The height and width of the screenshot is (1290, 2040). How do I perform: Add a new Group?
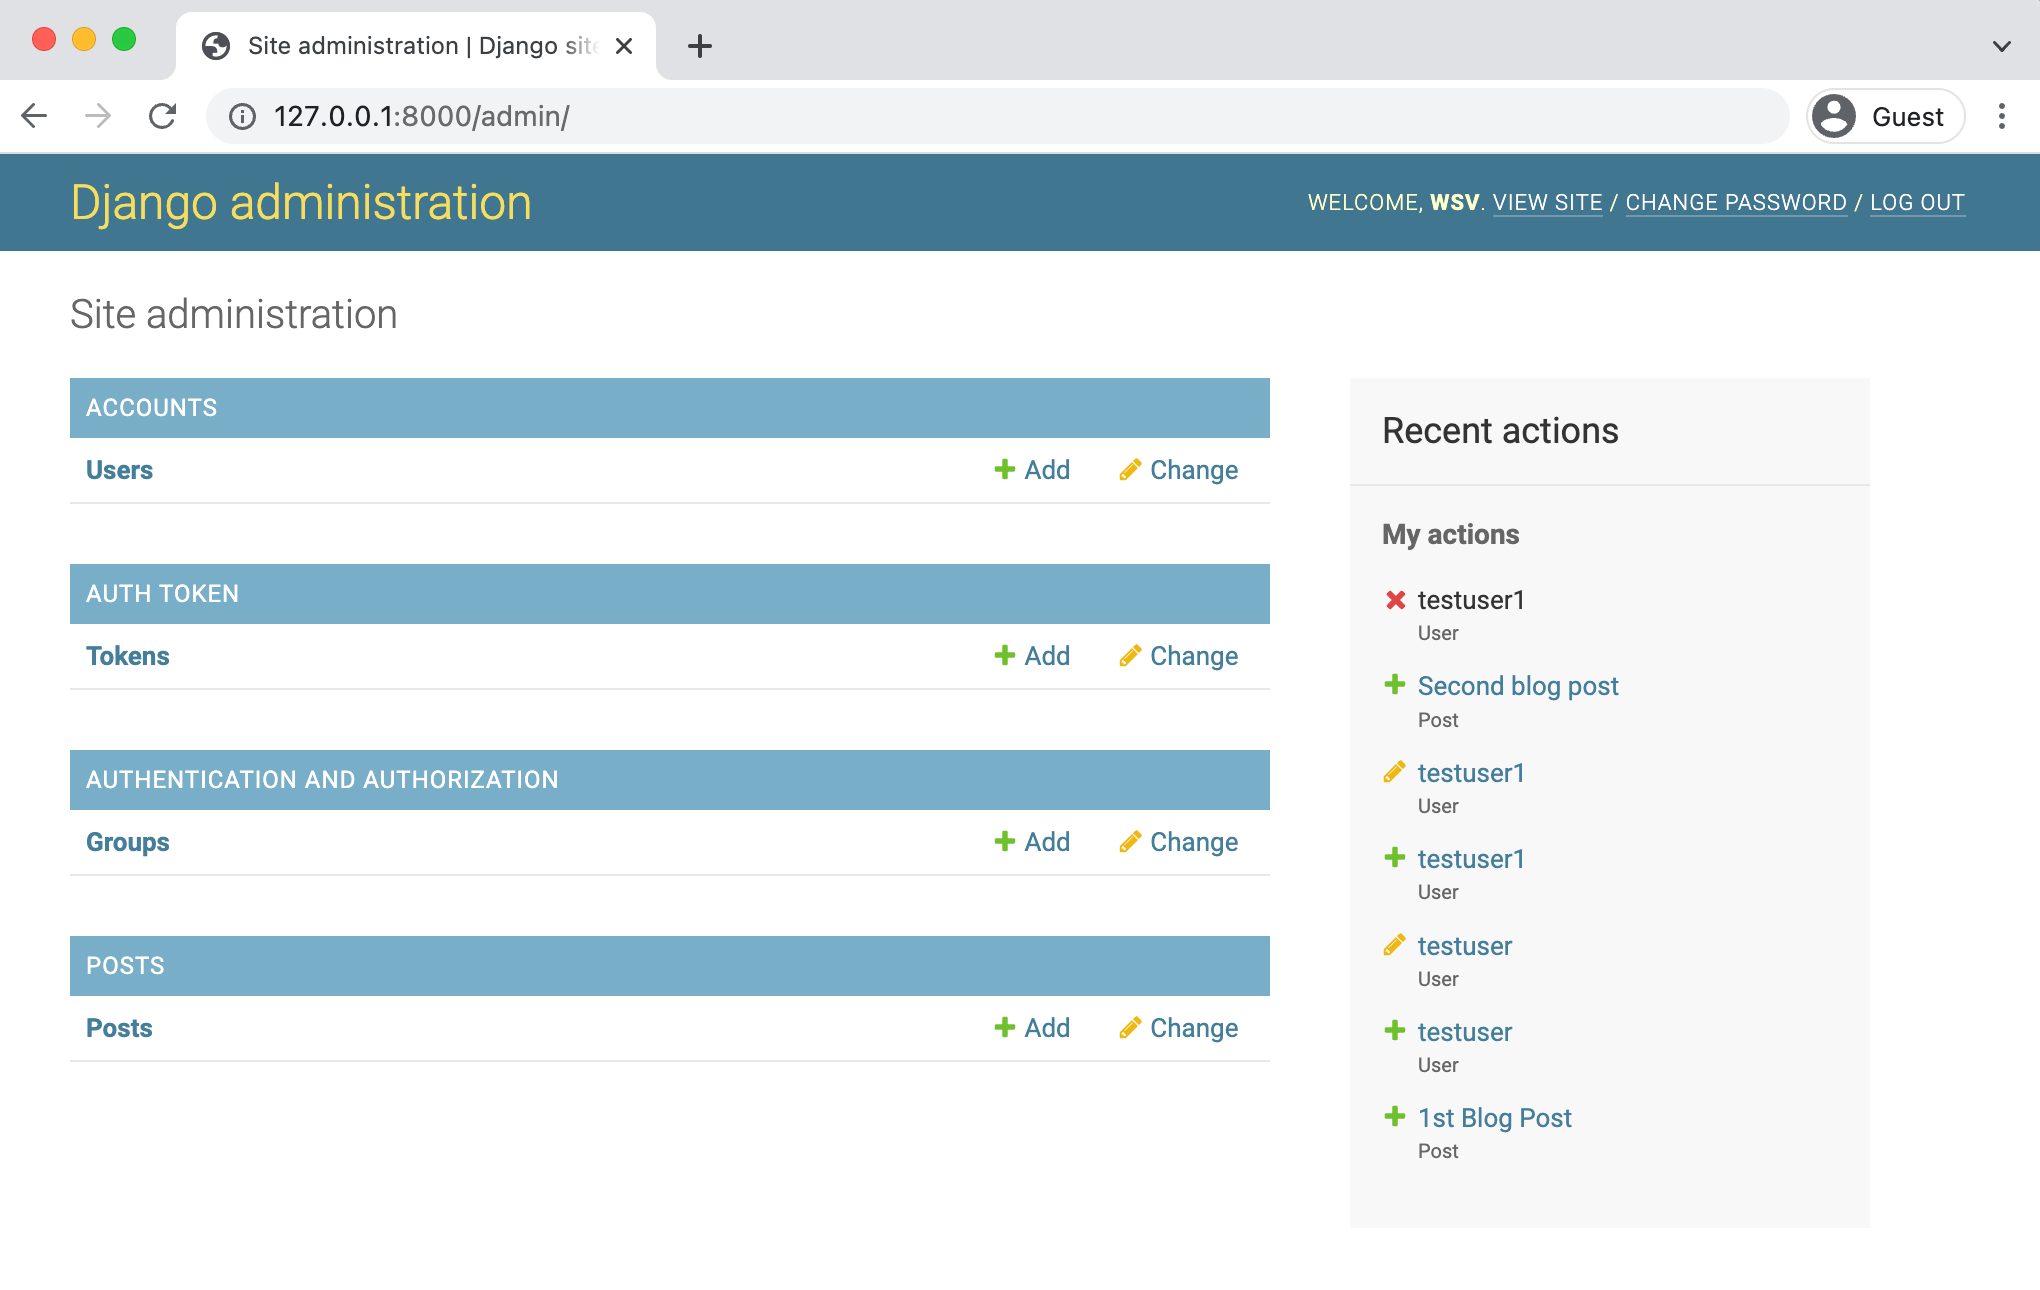coord(1032,842)
